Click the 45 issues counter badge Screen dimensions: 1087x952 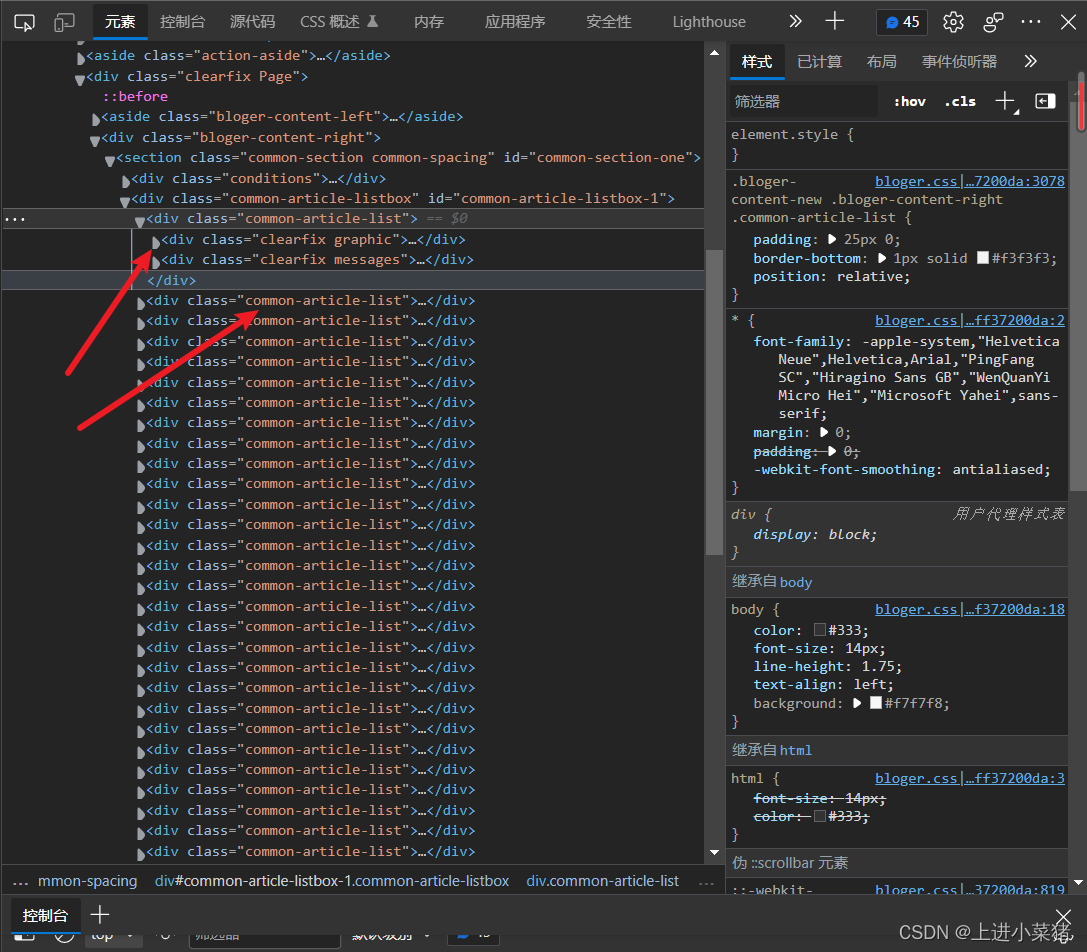[x=903, y=22]
